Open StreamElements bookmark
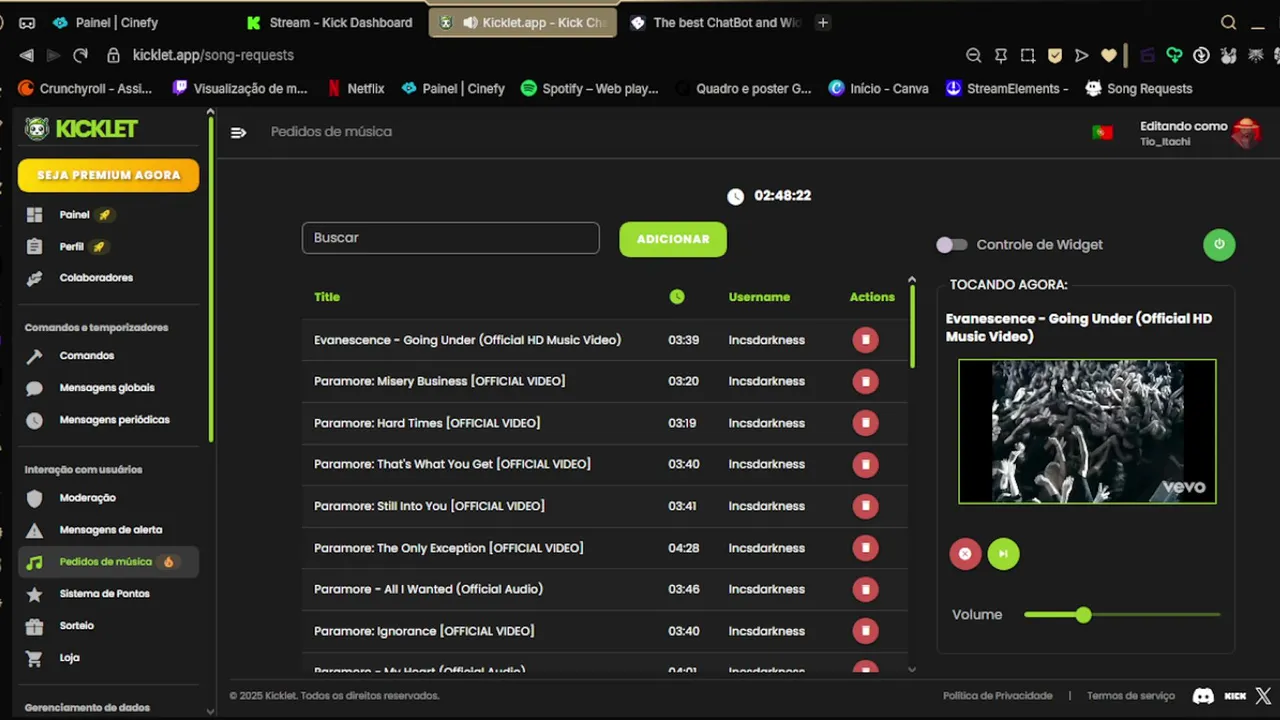This screenshot has height=720, width=1280. click(x=1007, y=88)
